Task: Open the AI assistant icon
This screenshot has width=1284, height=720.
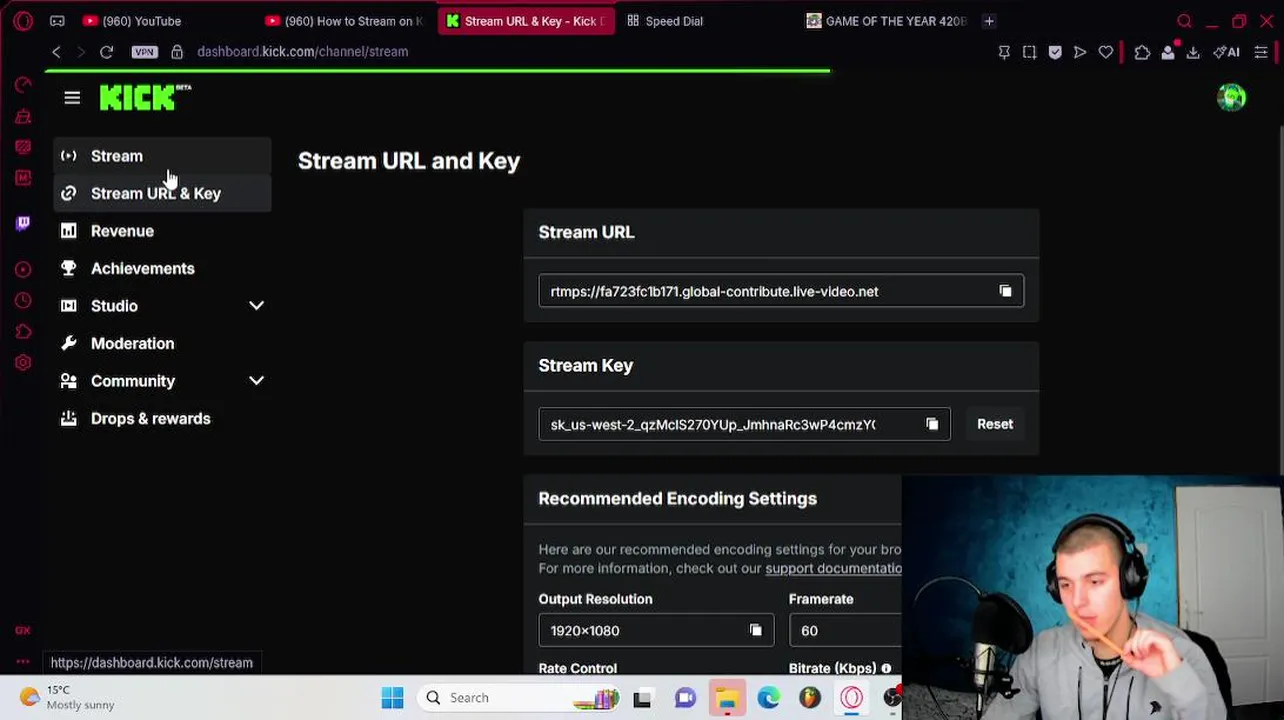Action: tap(1226, 52)
